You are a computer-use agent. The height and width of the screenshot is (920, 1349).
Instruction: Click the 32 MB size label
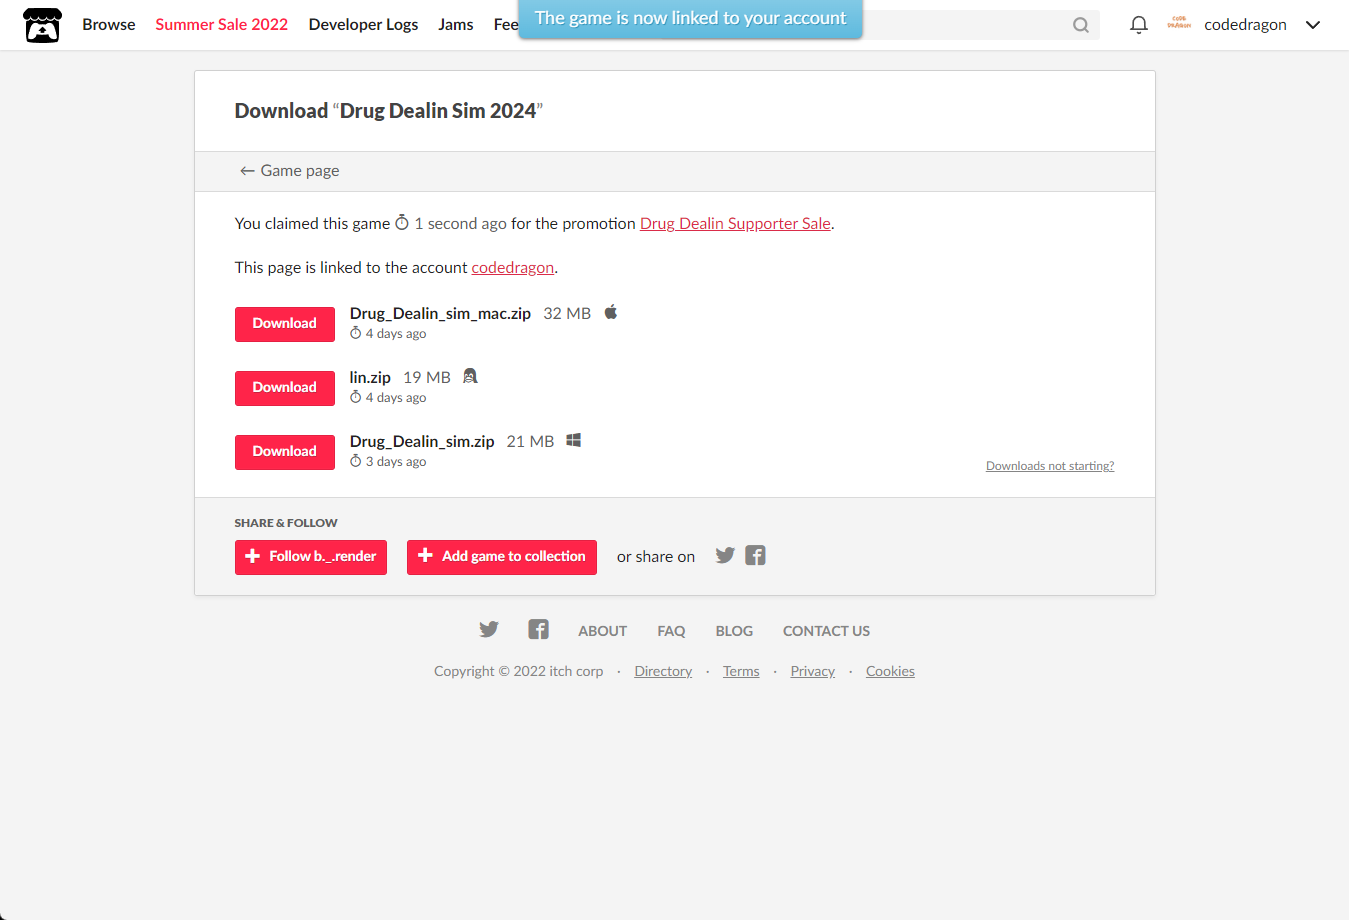[567, 313]
